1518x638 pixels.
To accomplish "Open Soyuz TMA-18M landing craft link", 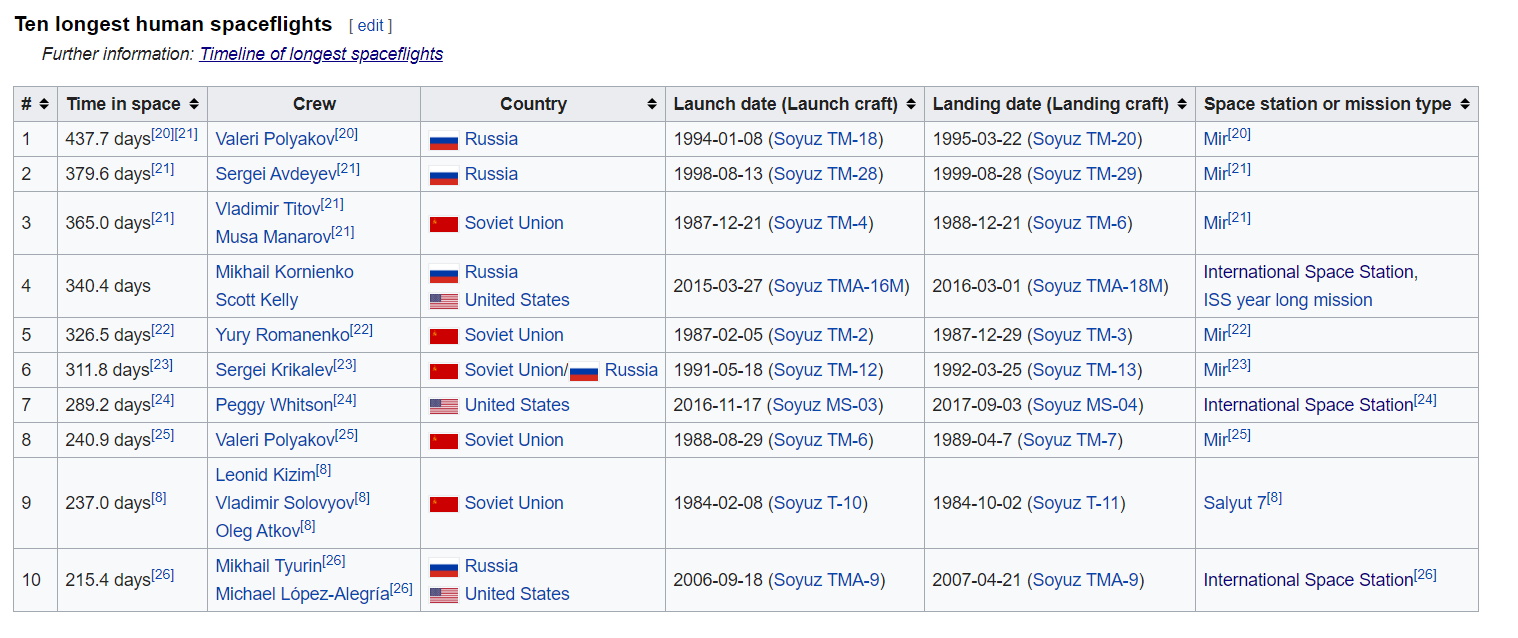I will [x=1098, y=286].
